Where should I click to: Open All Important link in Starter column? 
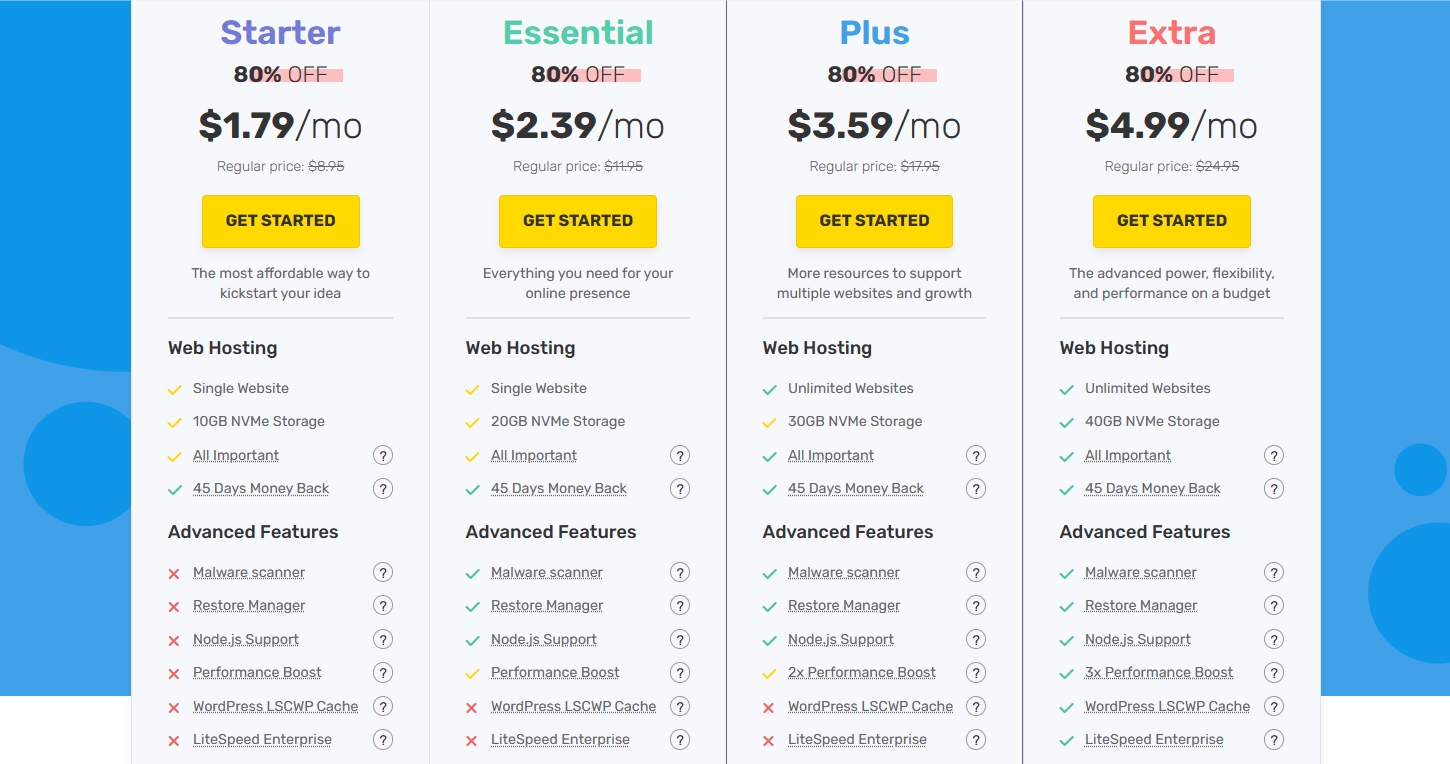point(236,456)
